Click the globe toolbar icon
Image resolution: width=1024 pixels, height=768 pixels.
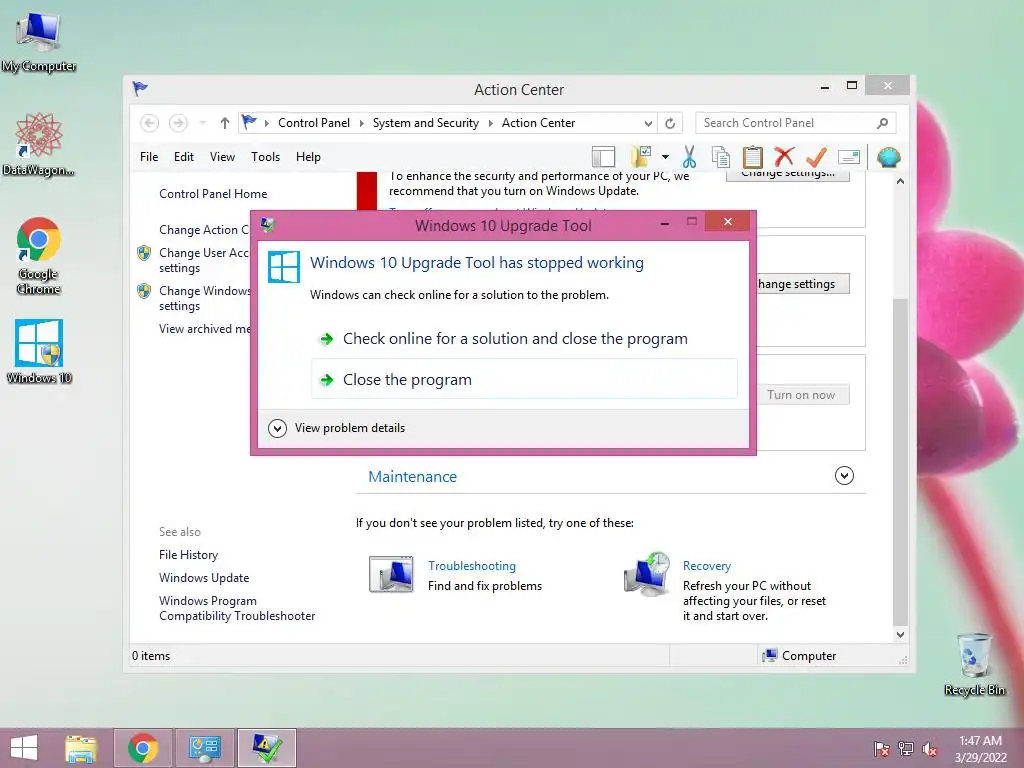pos(888,157)
